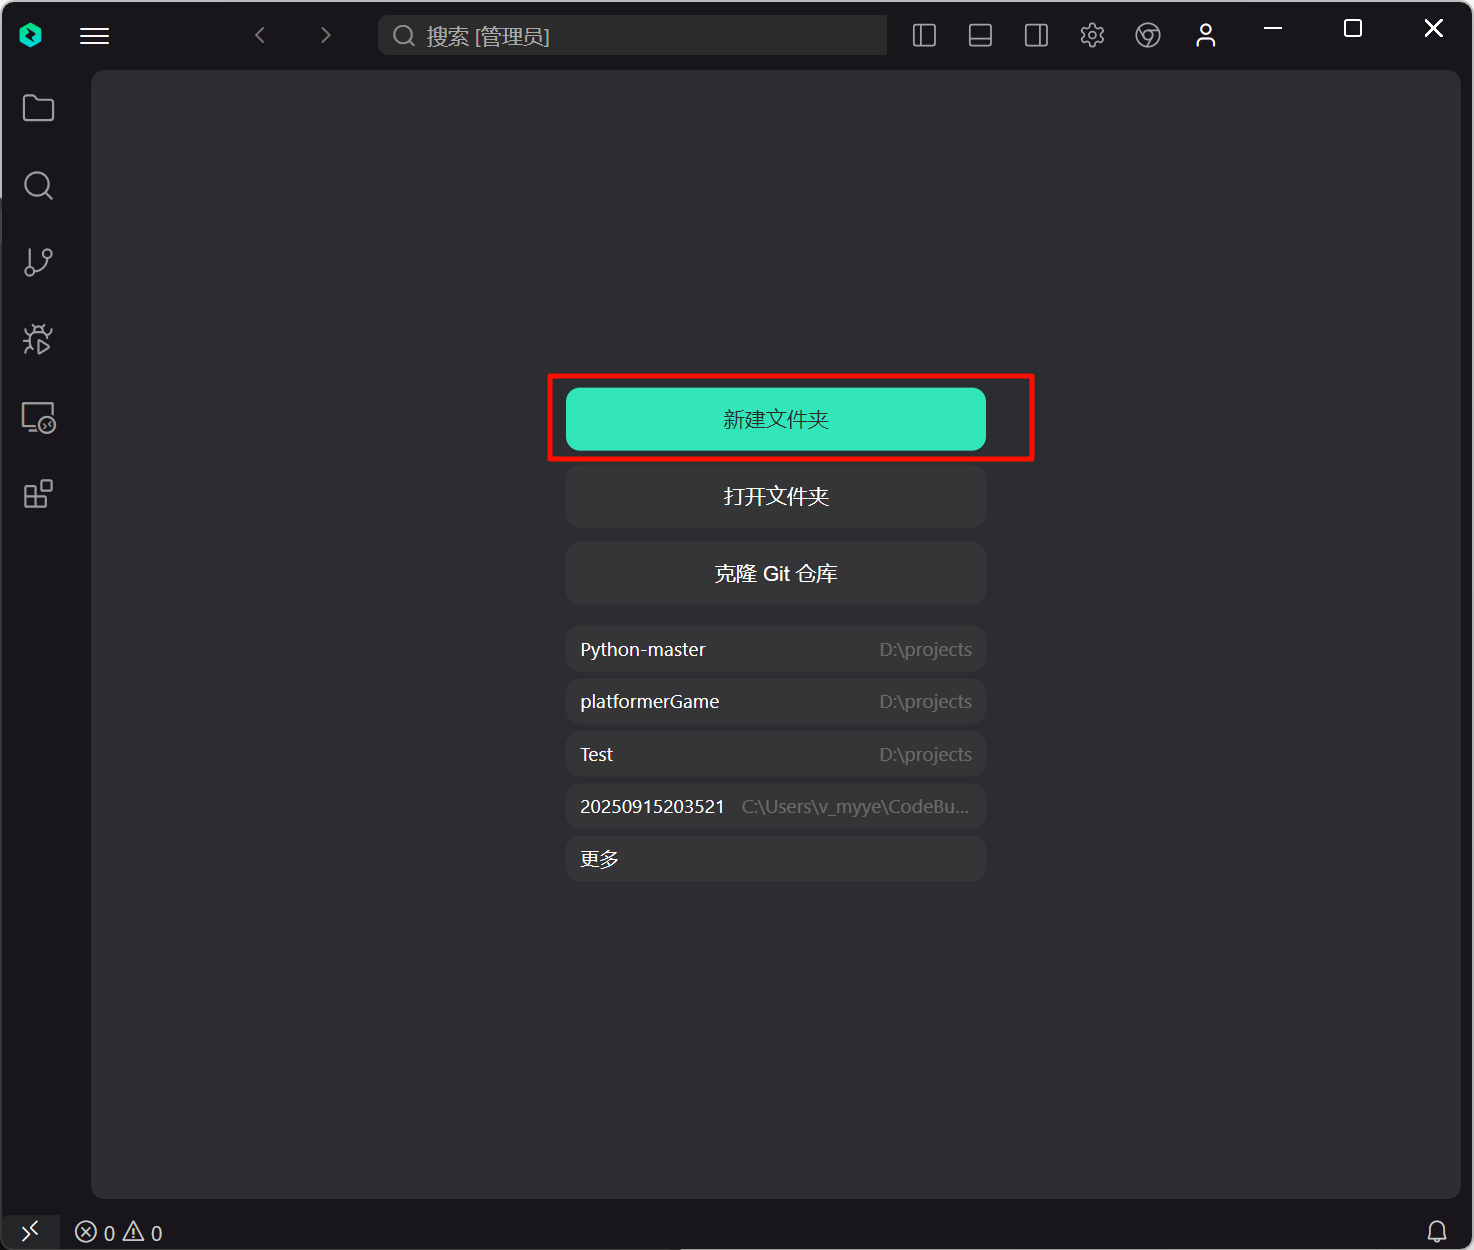Viewport: 1474px width, 1250px height.
Task: Click the 克隆 Git 仓库 button
Action: pyautogui.click(x=776, y=573)
